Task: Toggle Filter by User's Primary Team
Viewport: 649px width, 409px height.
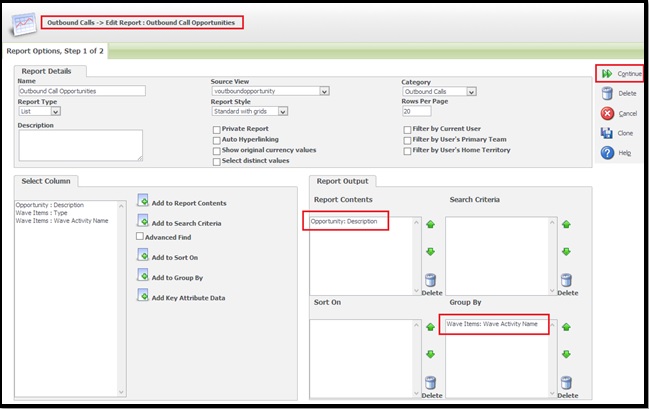Action: pos(407,140)
